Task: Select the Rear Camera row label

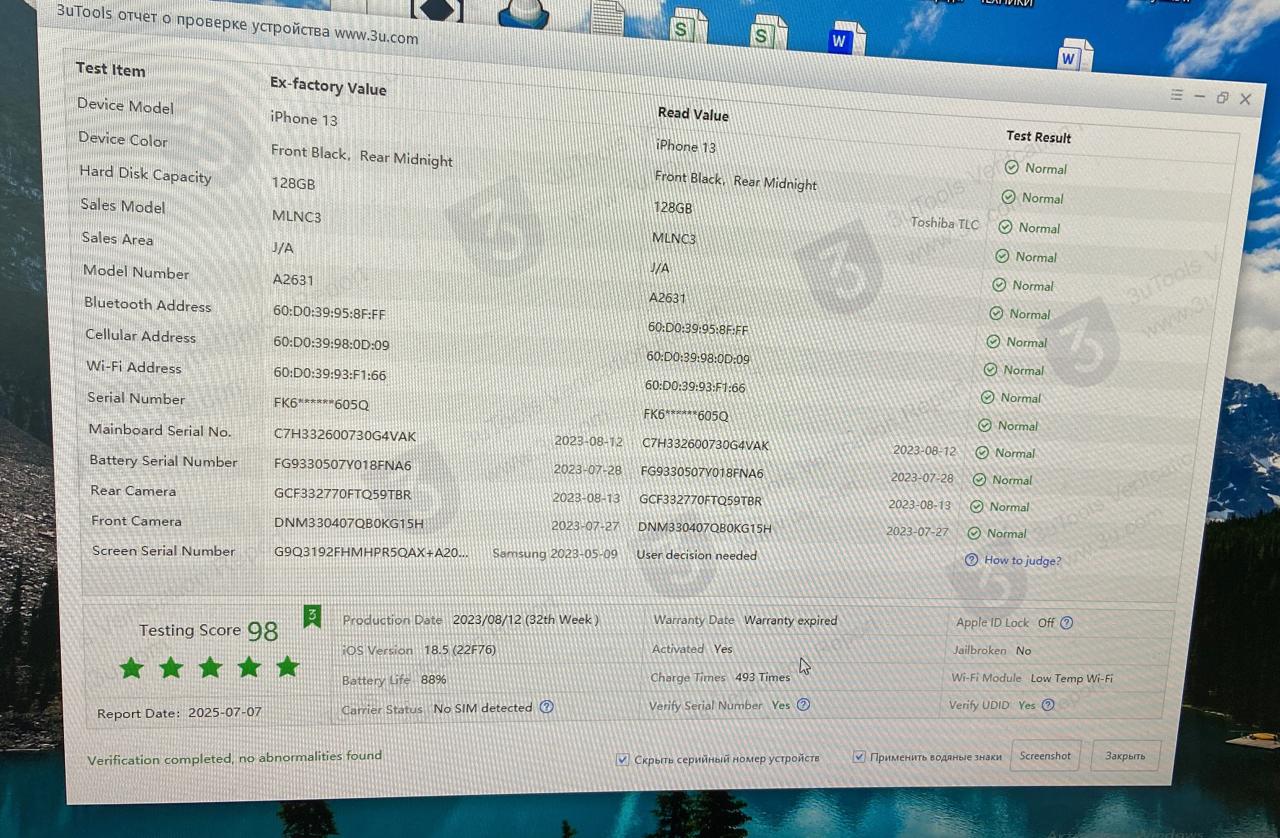Action: click(x=133, y=491)
